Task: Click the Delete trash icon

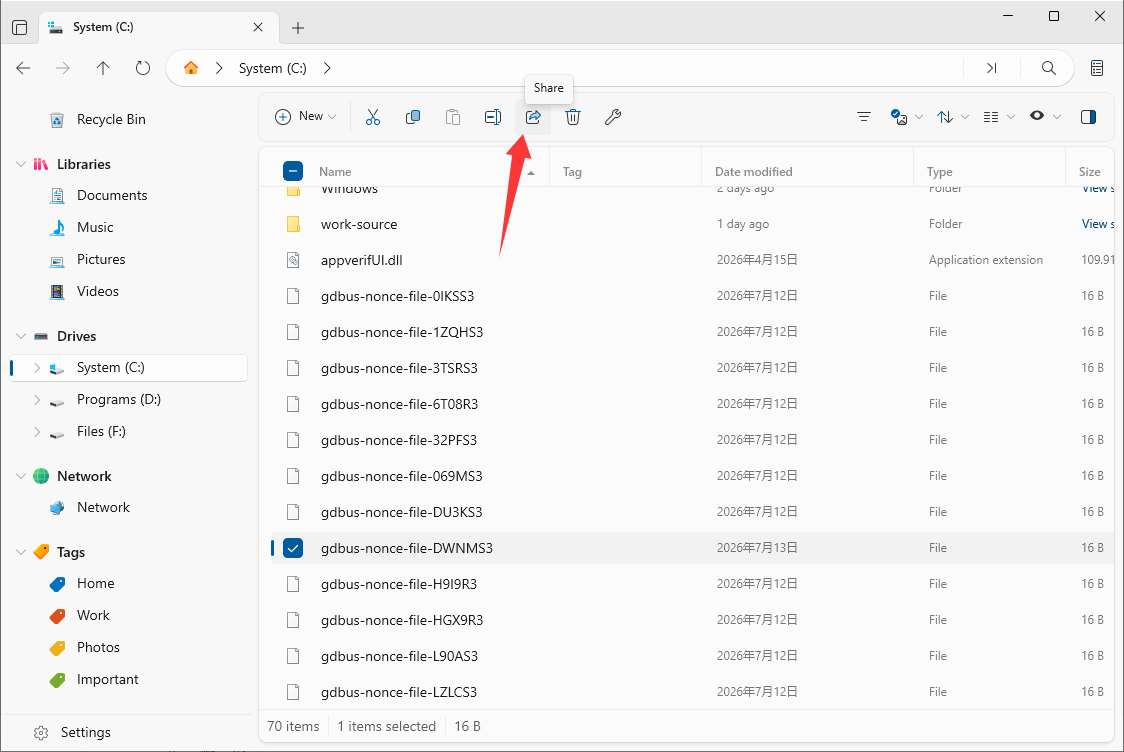Action: click(x=573, y=117)
